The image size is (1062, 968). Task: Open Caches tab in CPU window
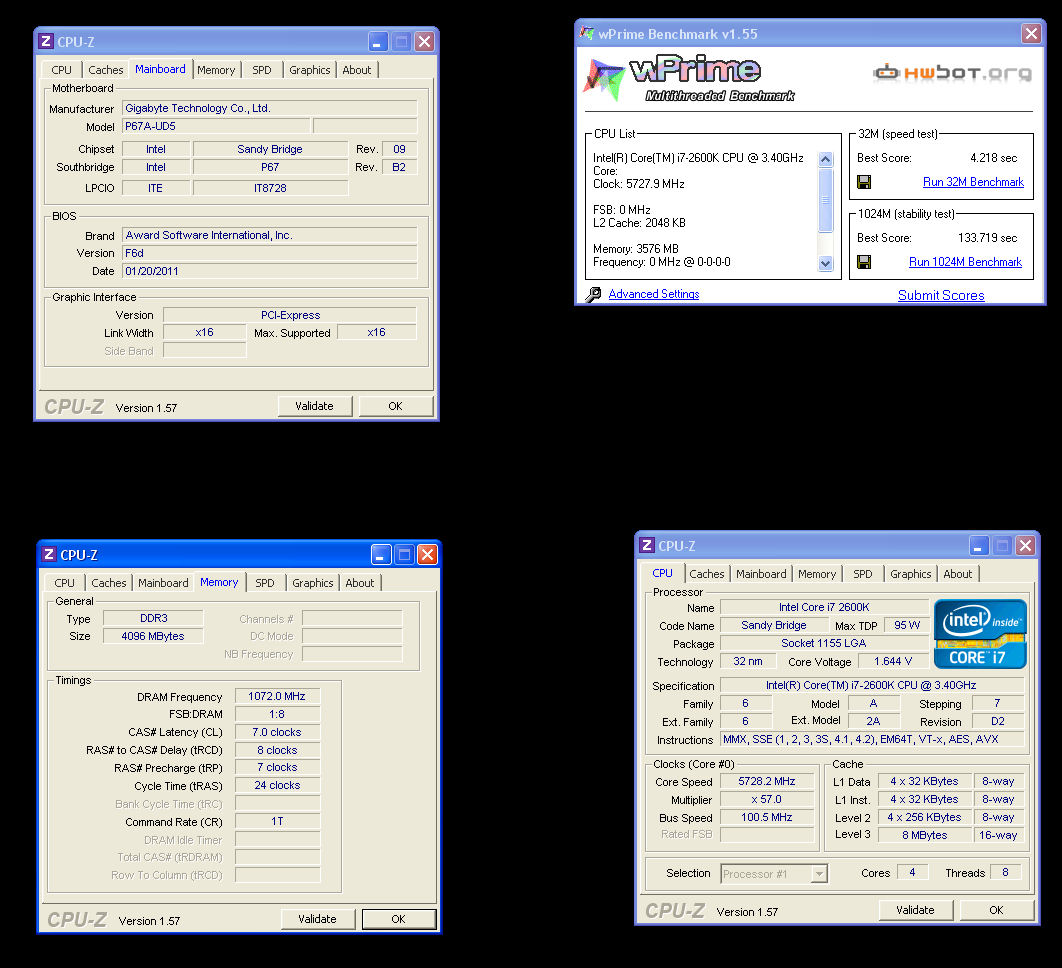click(706, 574)
